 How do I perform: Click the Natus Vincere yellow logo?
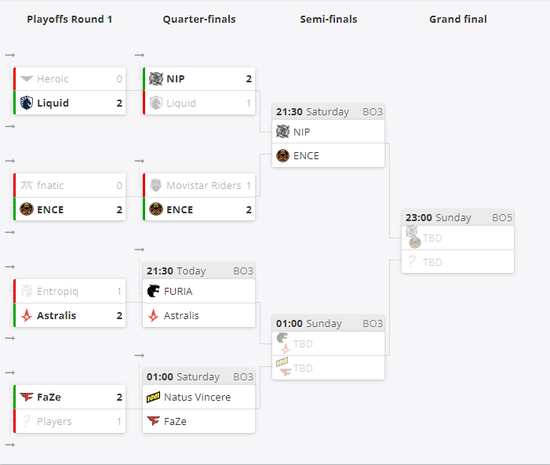point(153,397)
